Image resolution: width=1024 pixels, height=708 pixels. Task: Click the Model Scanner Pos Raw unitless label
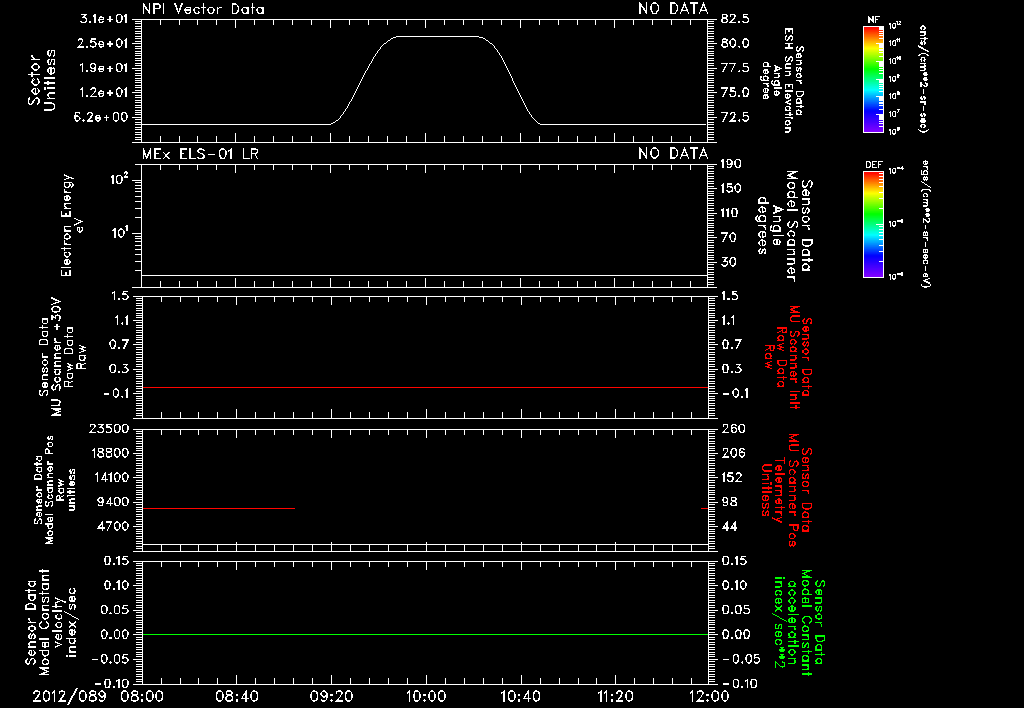tap(55, 490)
